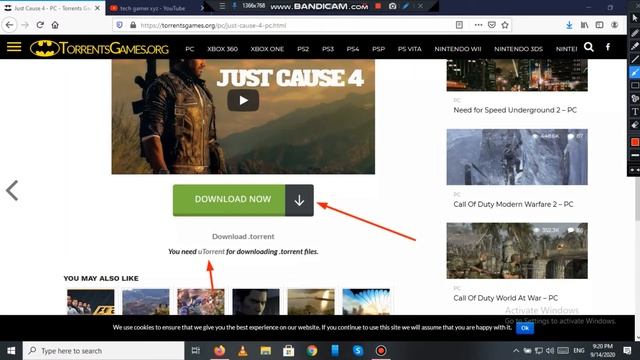
Task: Click the down arrow beside Download Now
Action: [x=299, y=200]
